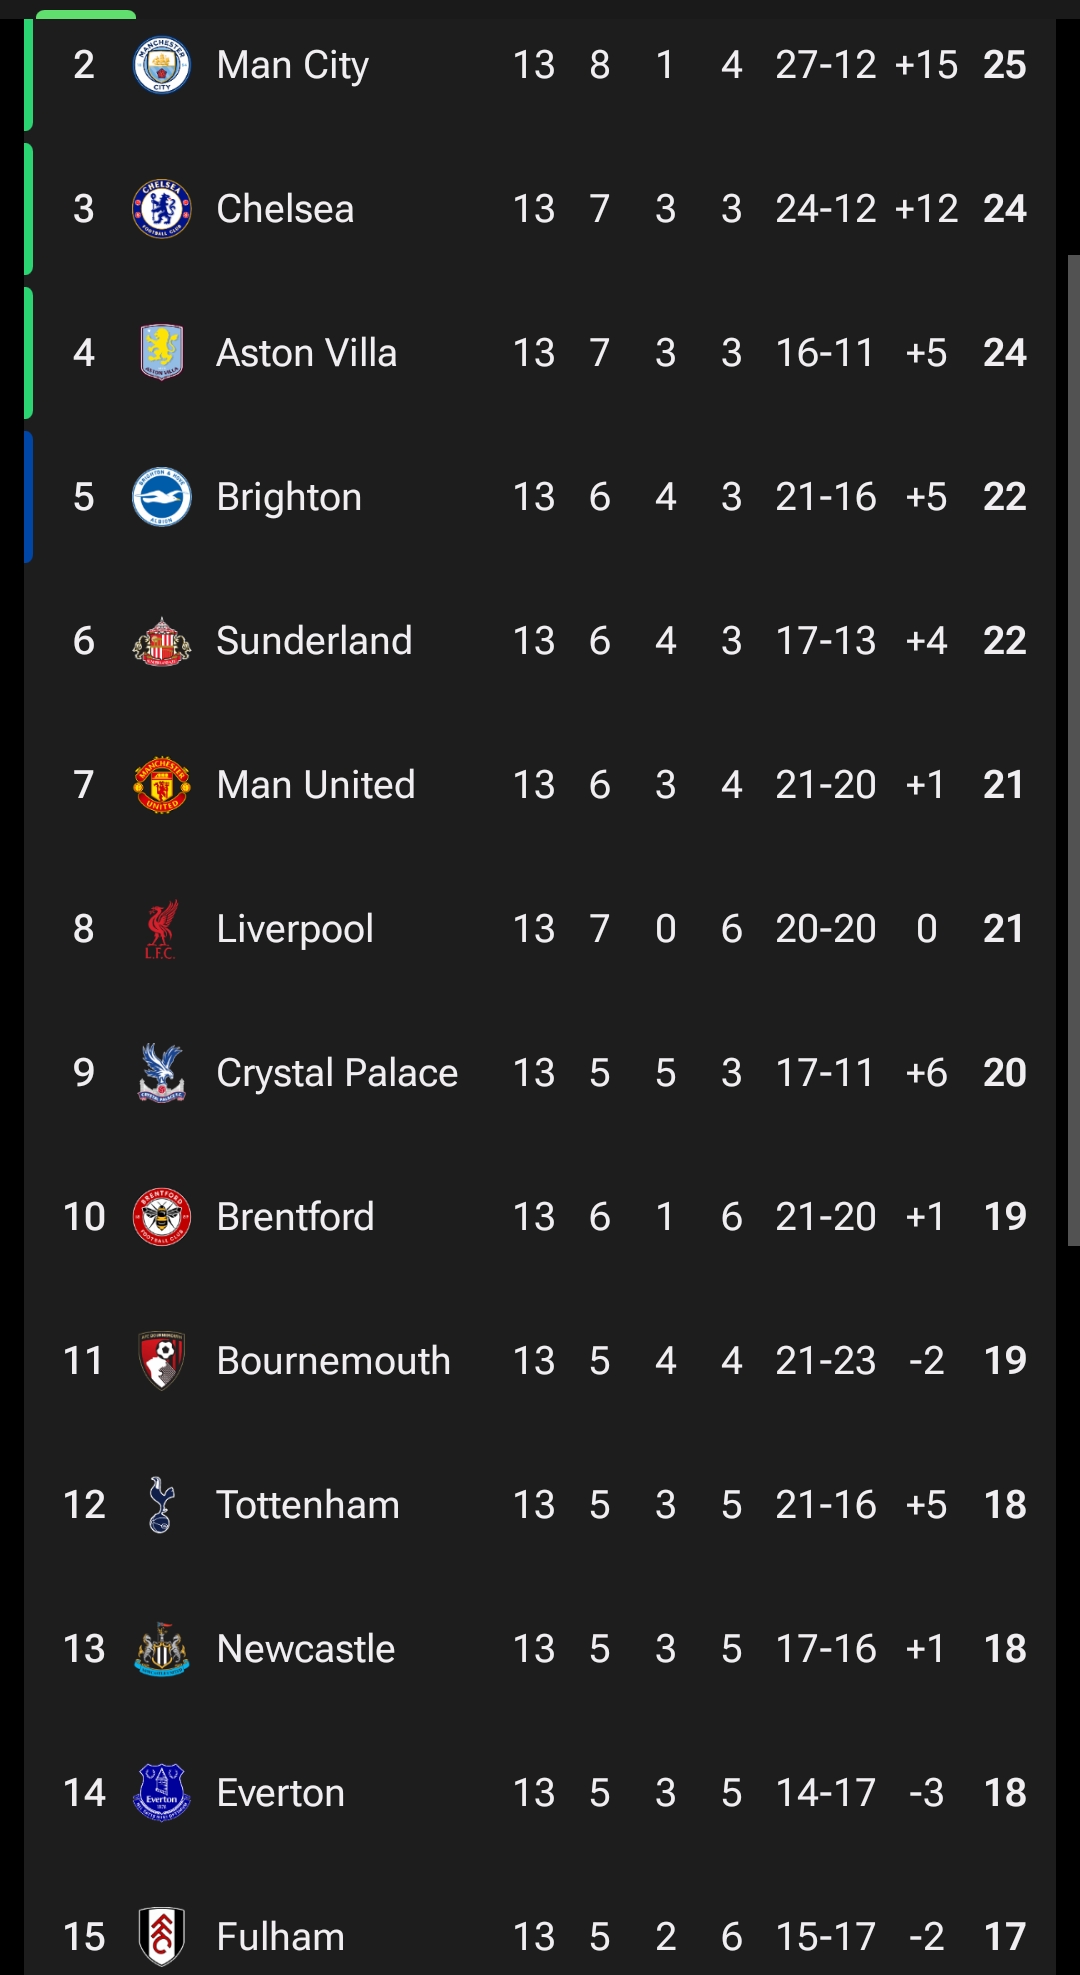This screenshot has width=1080, height=1975.
Task: Tap the Everton club badge
Action: (x=161, y=1793)
